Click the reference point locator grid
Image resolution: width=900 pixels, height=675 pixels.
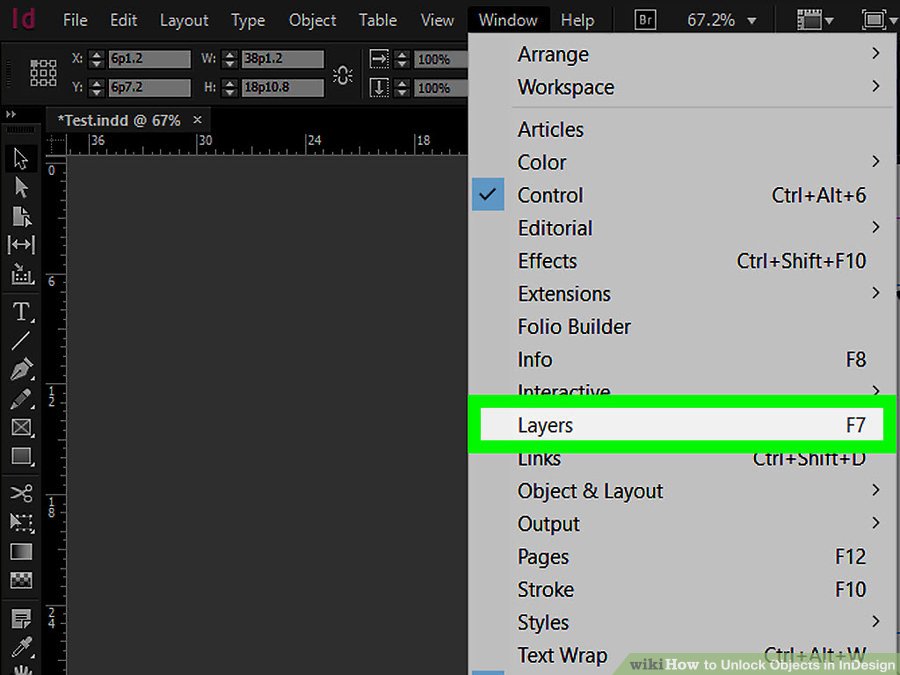[43, 73]
